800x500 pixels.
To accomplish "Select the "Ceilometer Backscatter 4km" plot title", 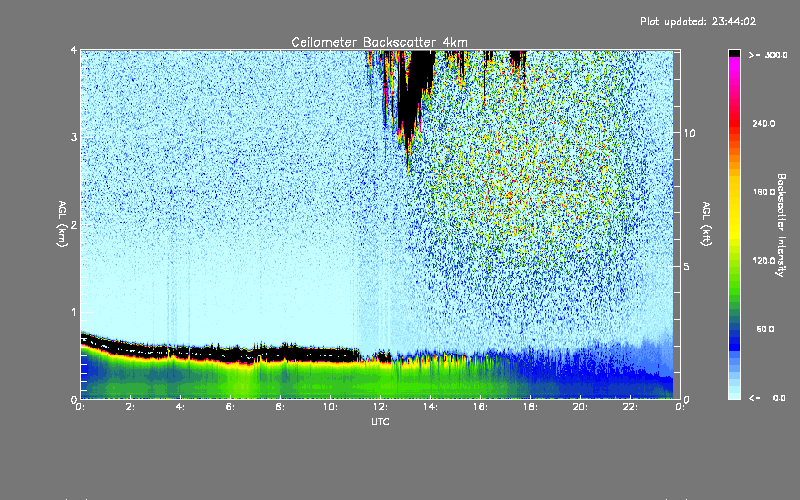I will pyautogui.click(x=379, y=42).
